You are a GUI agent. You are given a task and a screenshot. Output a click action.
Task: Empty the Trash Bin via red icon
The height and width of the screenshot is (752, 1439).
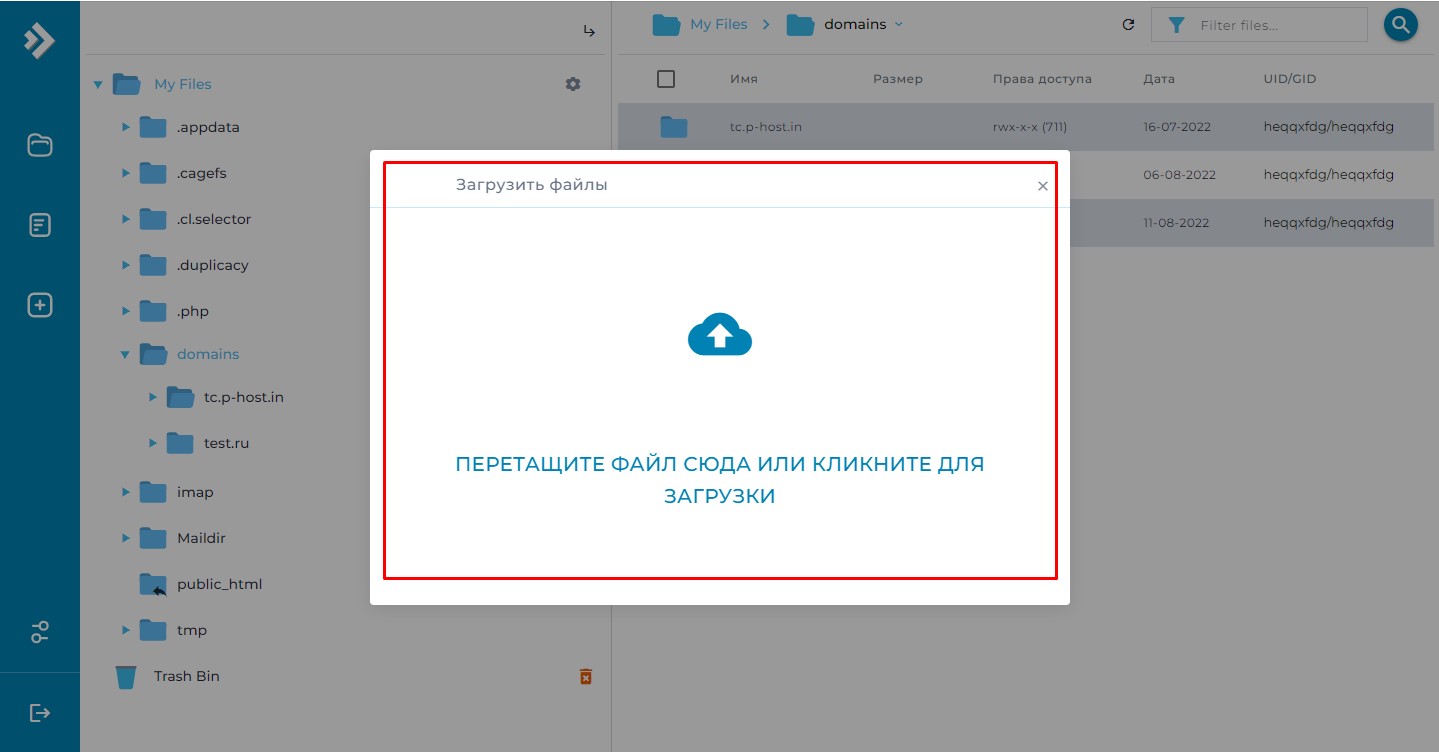tap(586, 677)
